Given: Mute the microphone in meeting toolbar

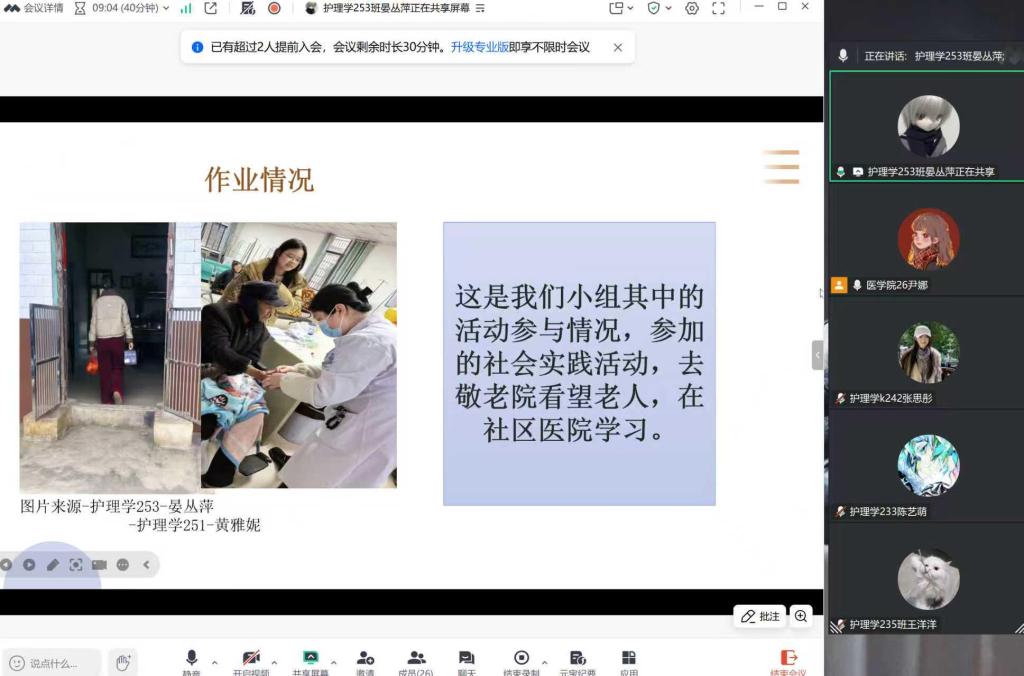Looking at the screenshot, I should 191,659.
